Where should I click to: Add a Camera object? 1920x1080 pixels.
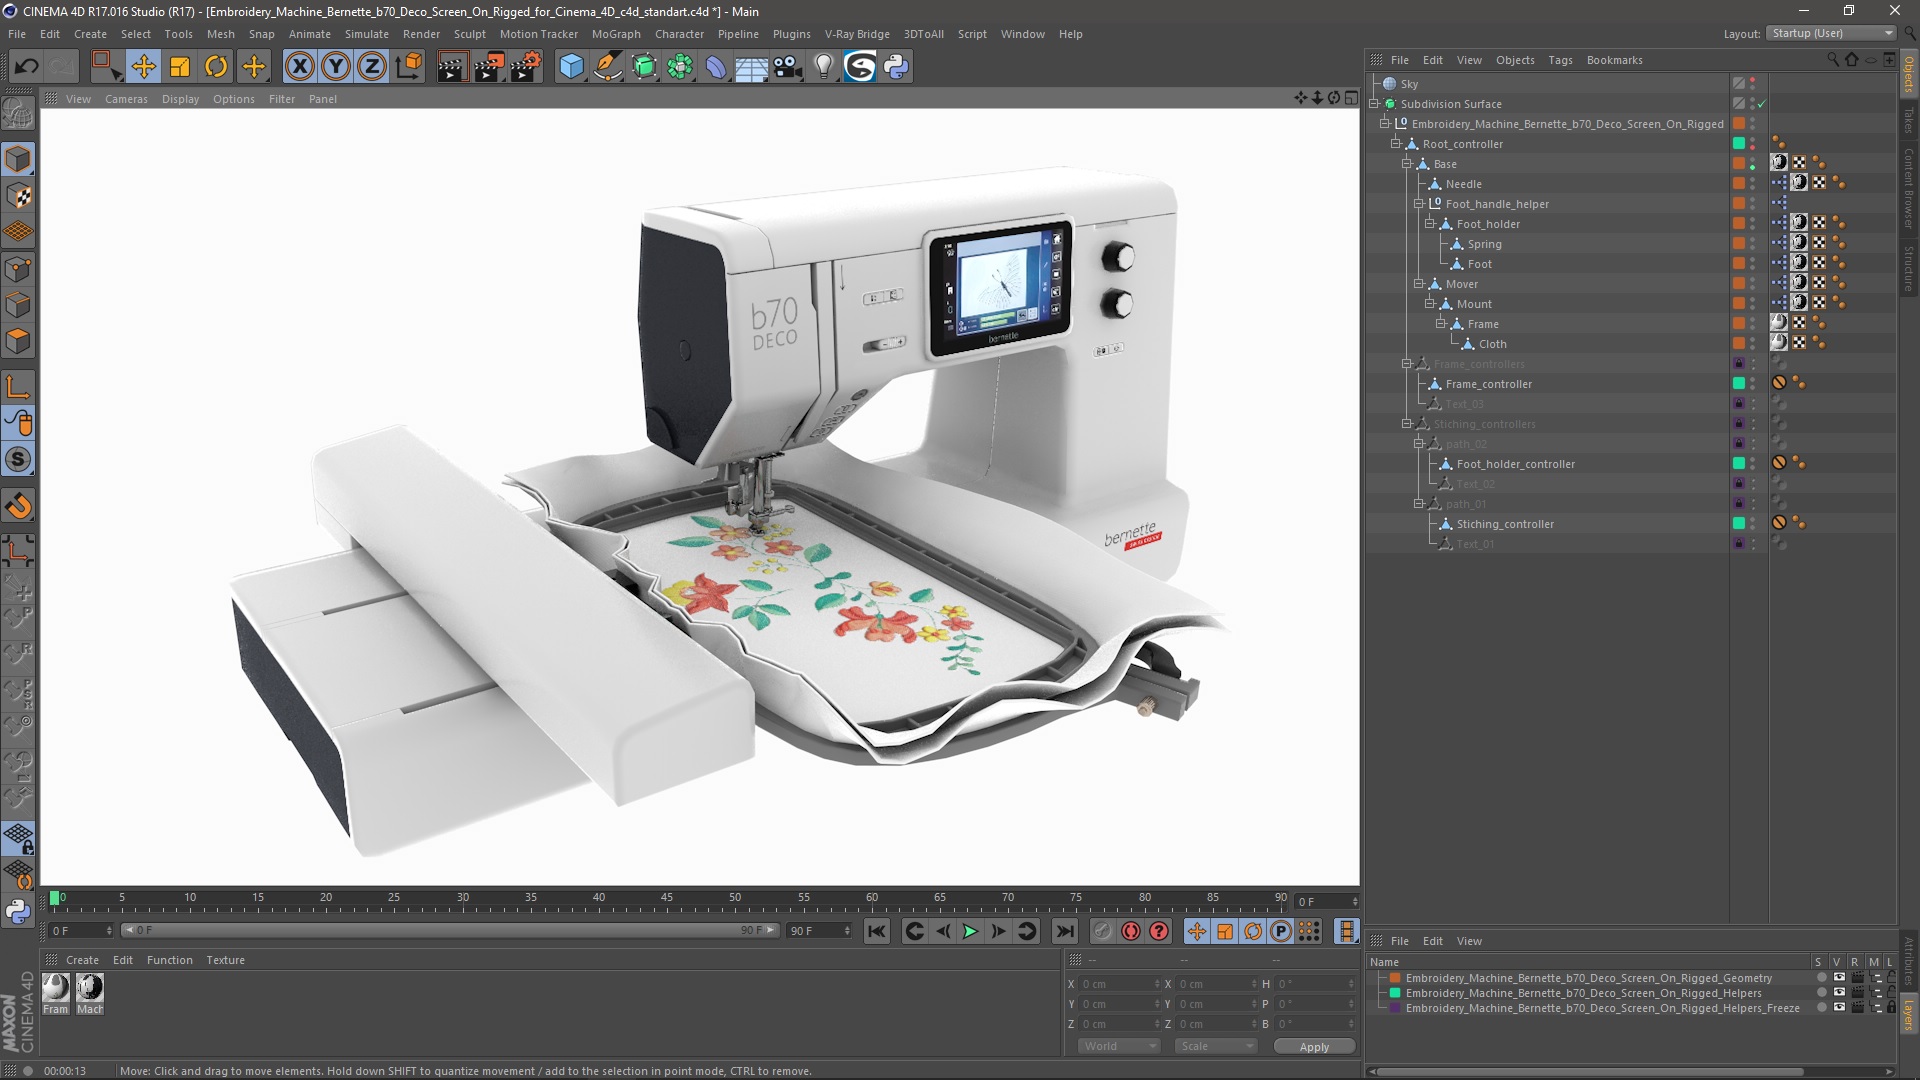787,67
